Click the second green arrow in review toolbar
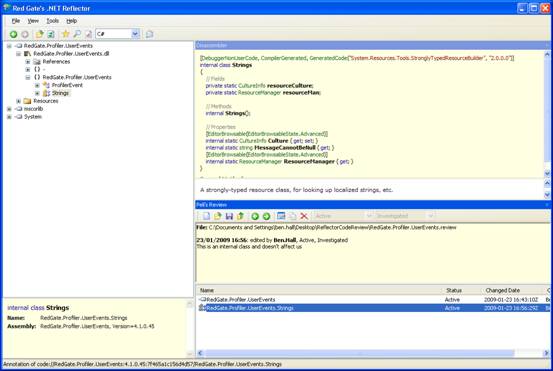This screenshot has height=371, width=553. click(x=267, y=216)
